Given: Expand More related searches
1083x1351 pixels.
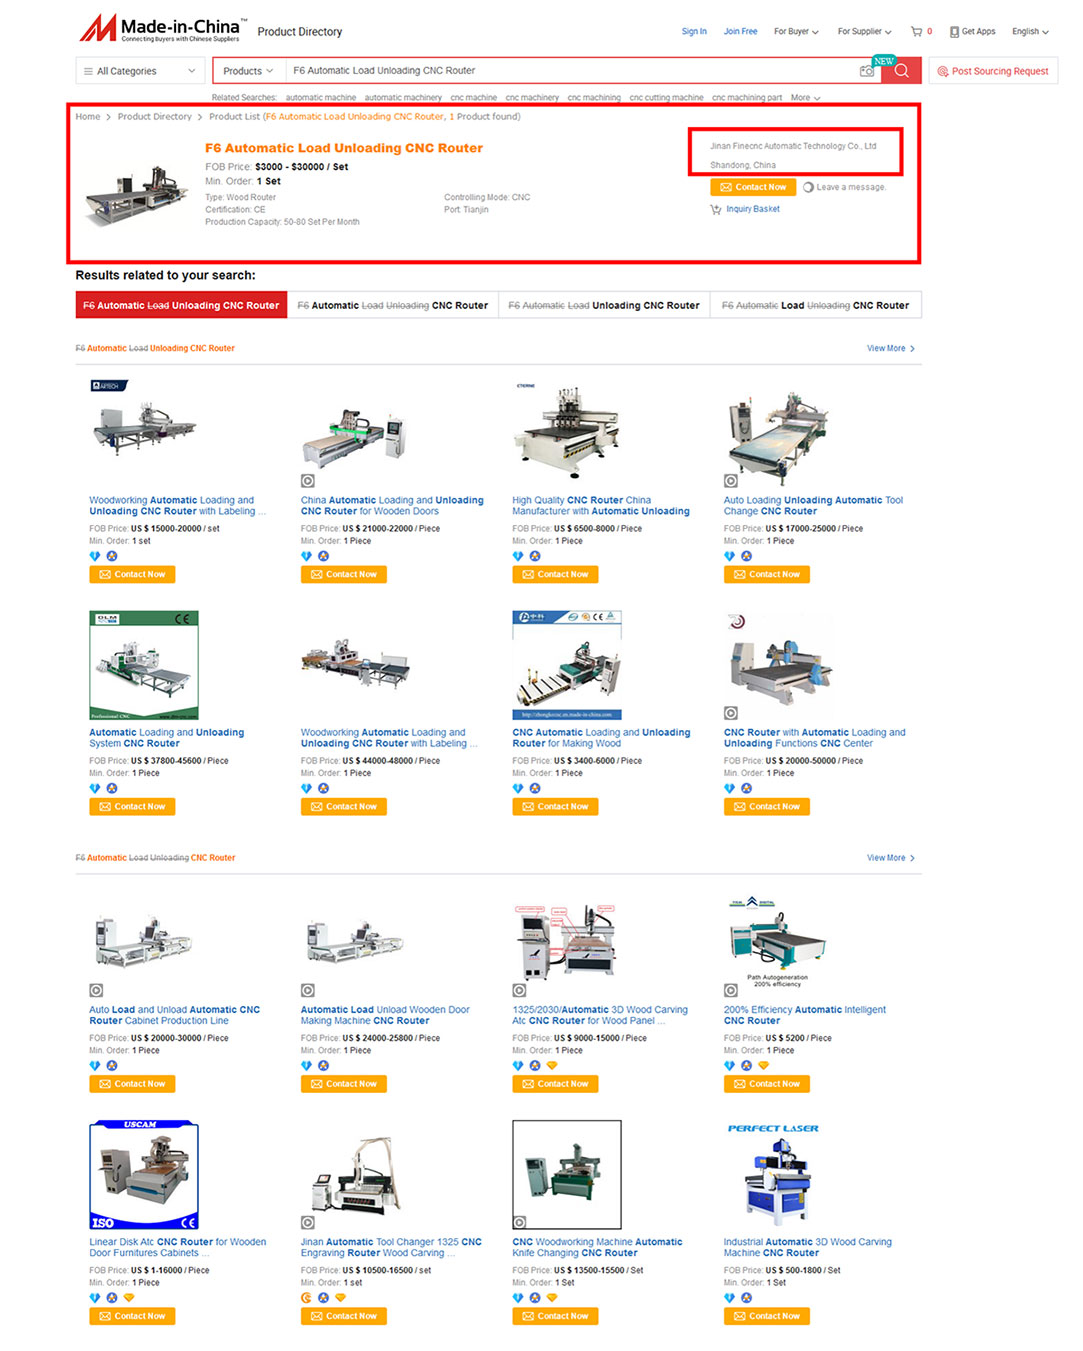Looking at the screenshot, I should pos(805,98).
